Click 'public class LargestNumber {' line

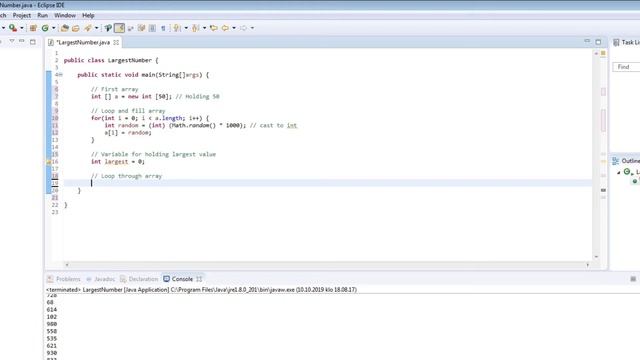[111, 60]
